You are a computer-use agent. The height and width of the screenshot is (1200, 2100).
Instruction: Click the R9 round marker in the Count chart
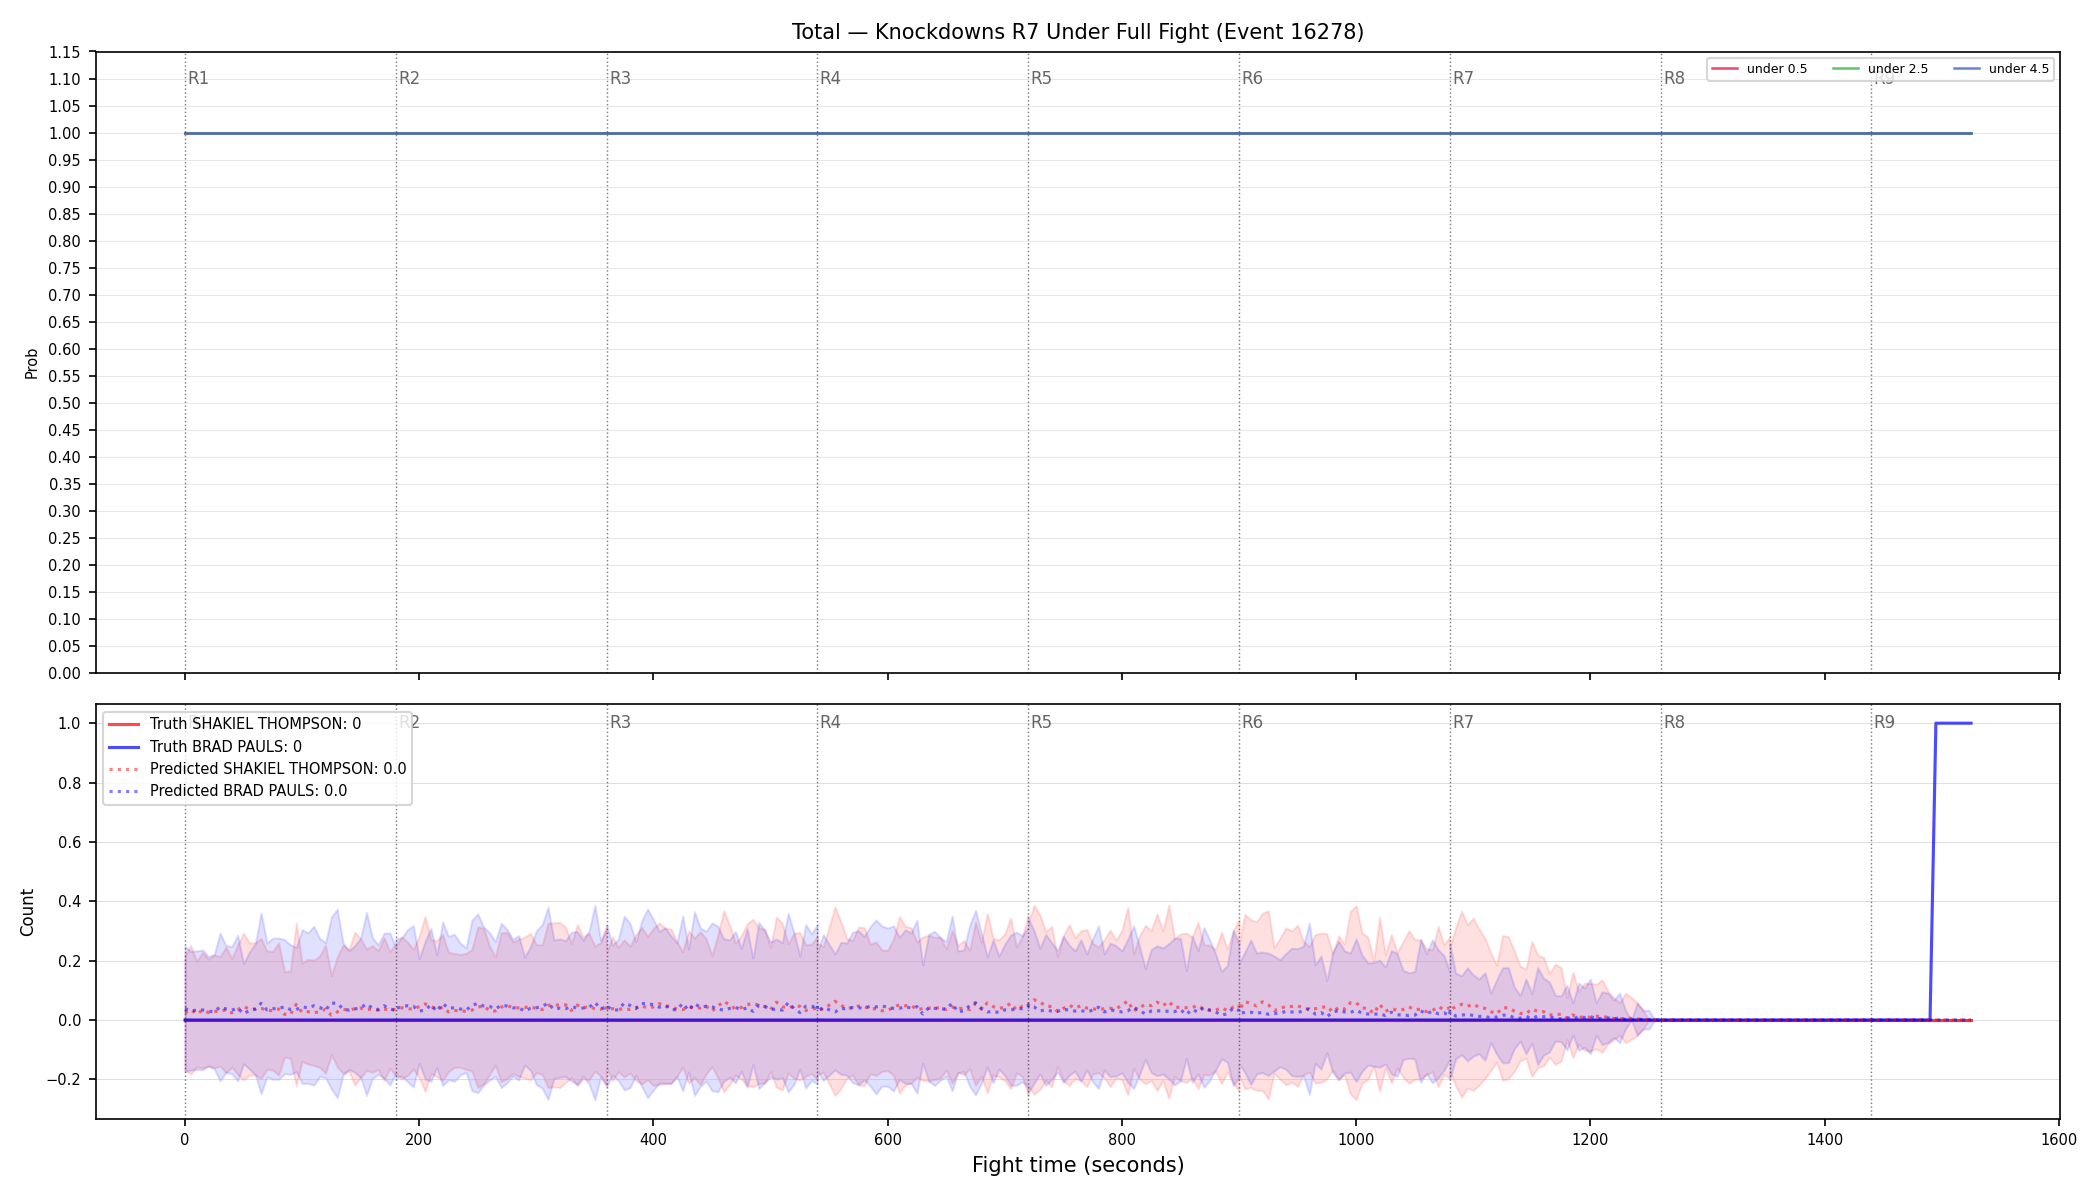(x=1884, y=722)
